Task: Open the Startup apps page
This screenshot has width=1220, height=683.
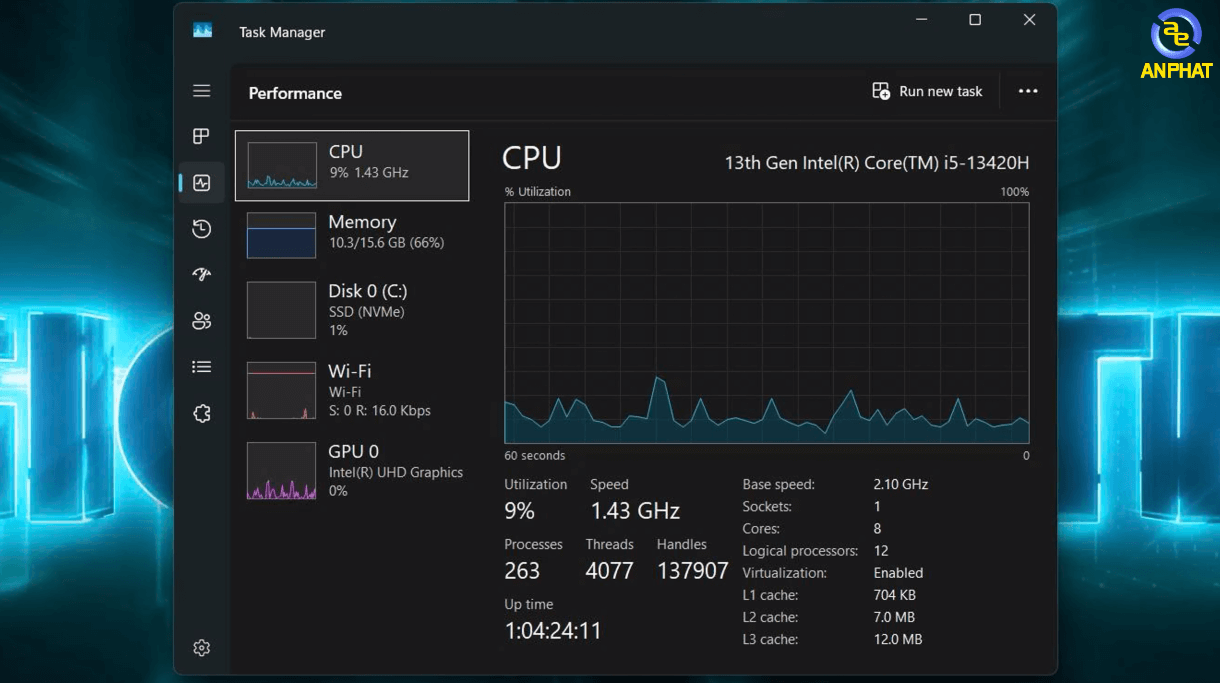Action: click(x=202, y=275)
